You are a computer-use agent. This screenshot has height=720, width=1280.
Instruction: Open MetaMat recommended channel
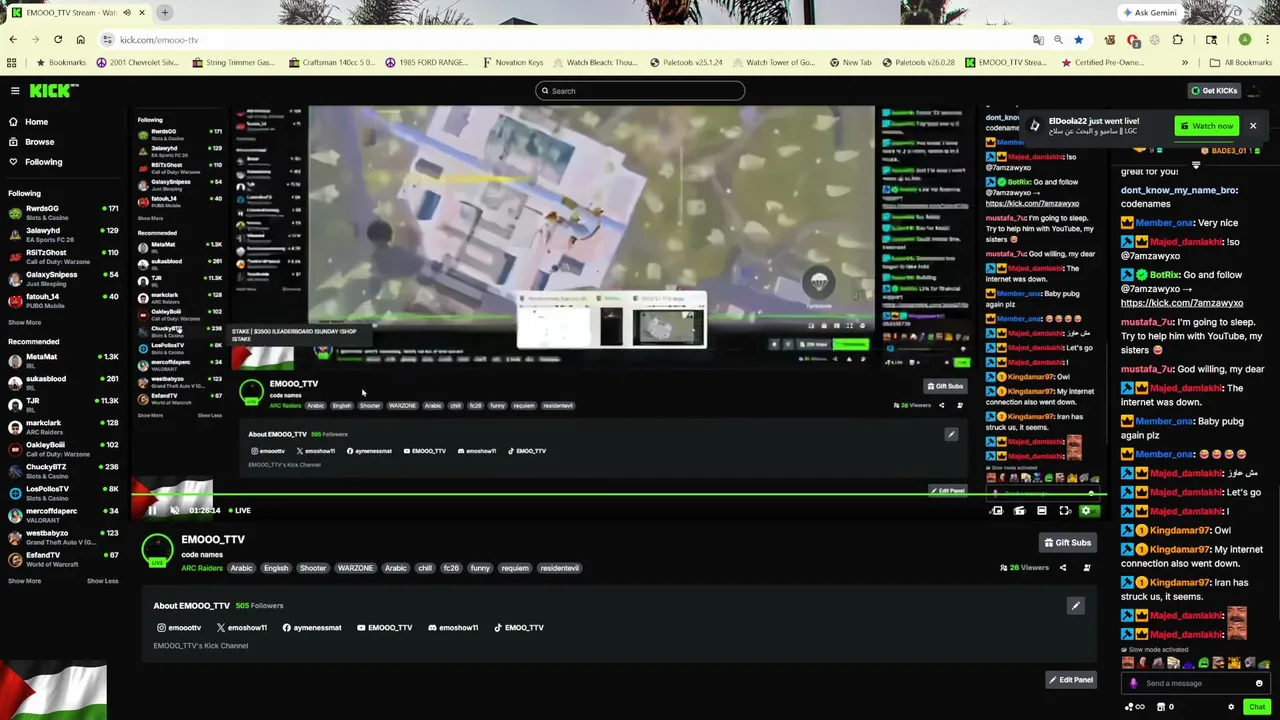point(63,360)
